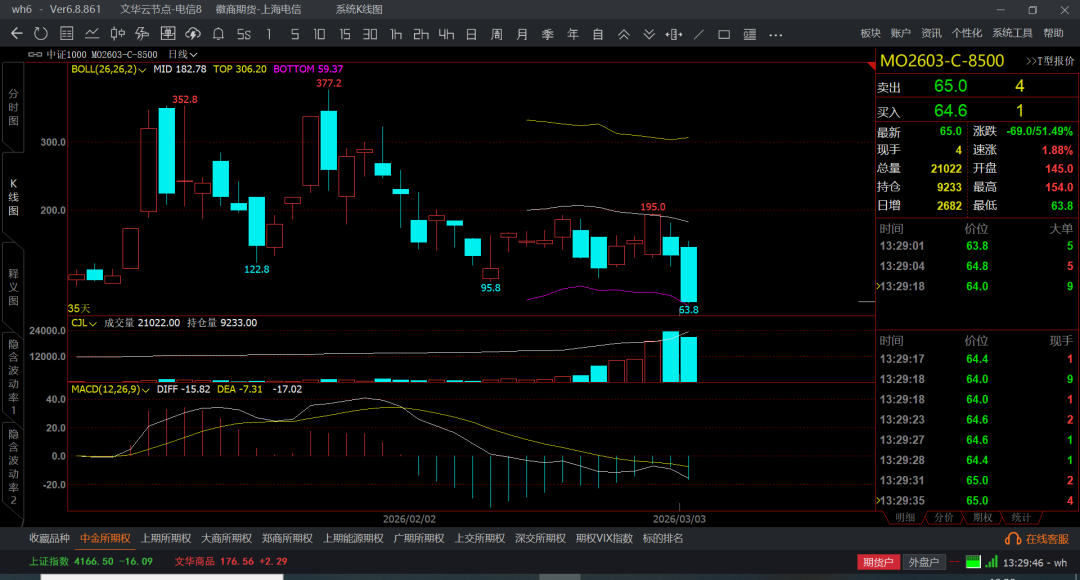Expand the BOLL indicator dropdown

[x=145, y=69]
